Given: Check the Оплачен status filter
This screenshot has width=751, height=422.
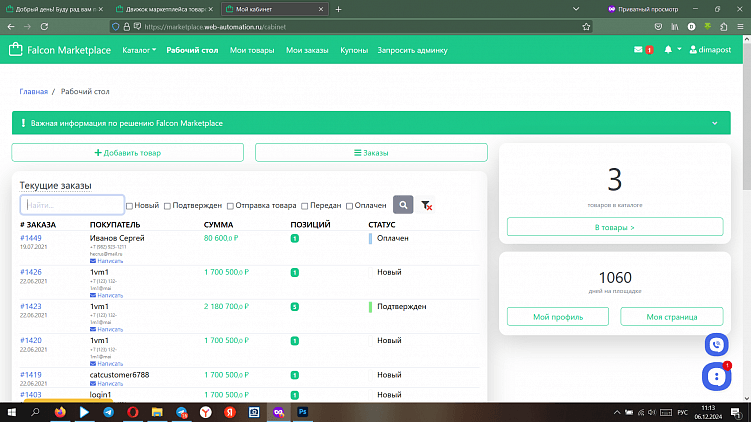Looking at the screenshot, I should pos(350,206).
